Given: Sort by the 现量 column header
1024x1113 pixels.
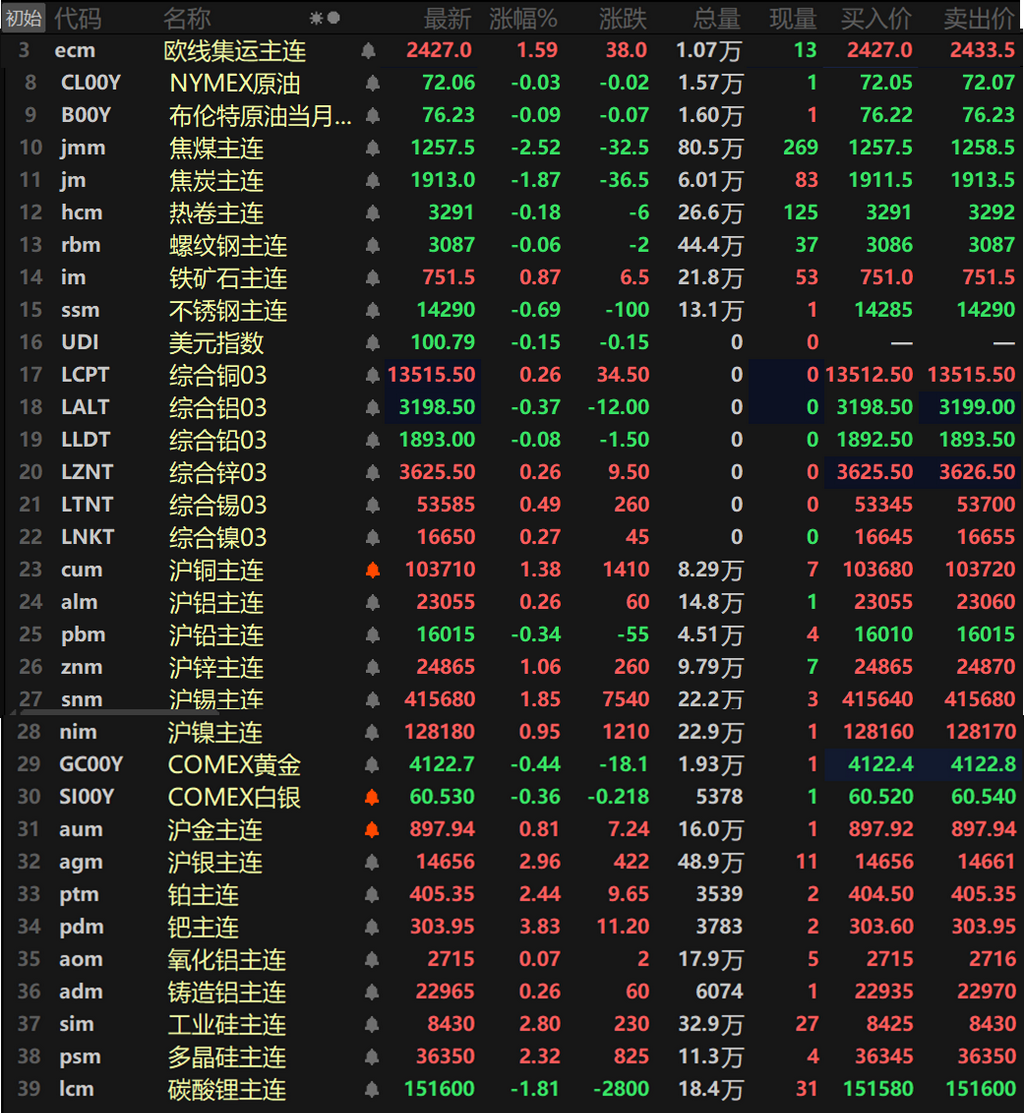Looking at the screenshot, I should 793,18.
